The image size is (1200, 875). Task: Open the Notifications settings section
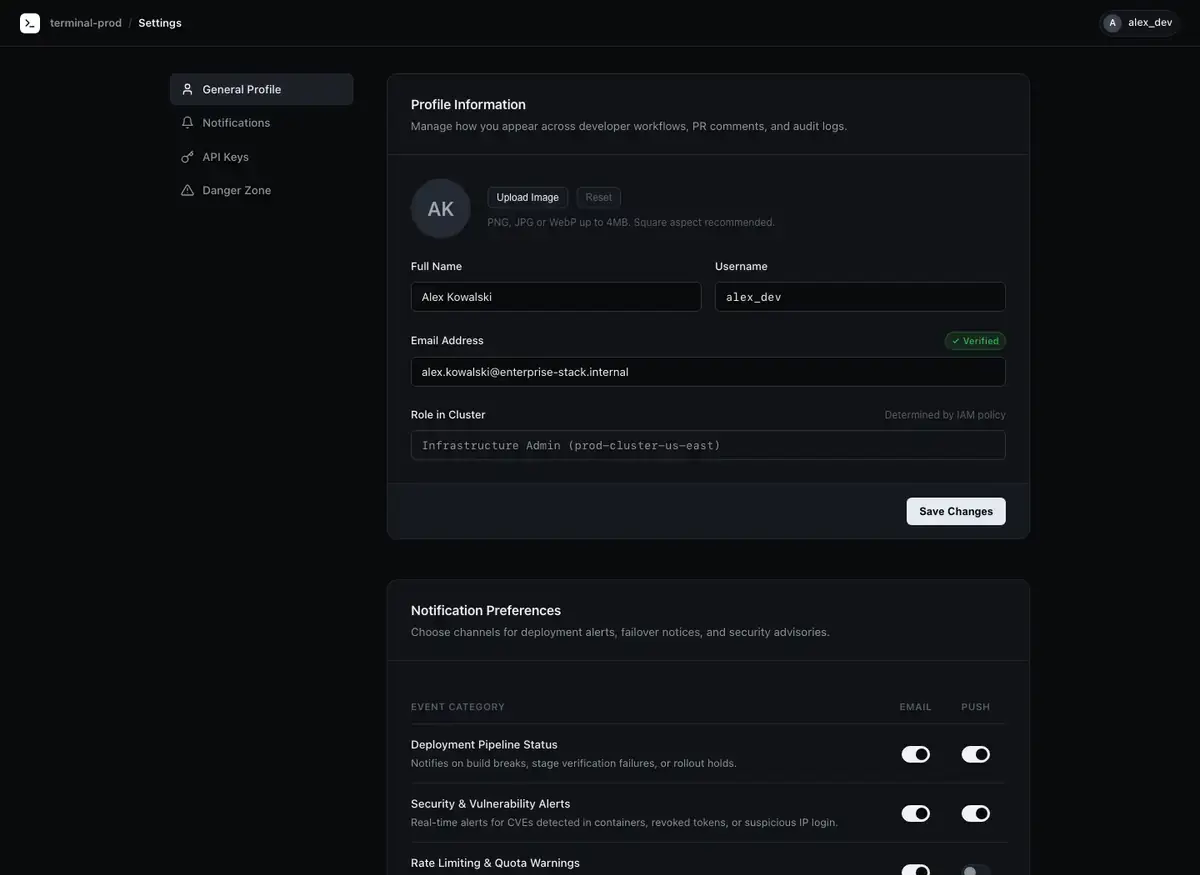pos(261,122)
